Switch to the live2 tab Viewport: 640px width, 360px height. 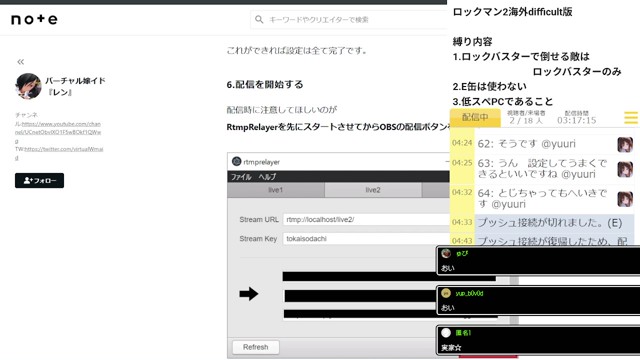click(373, 190)
